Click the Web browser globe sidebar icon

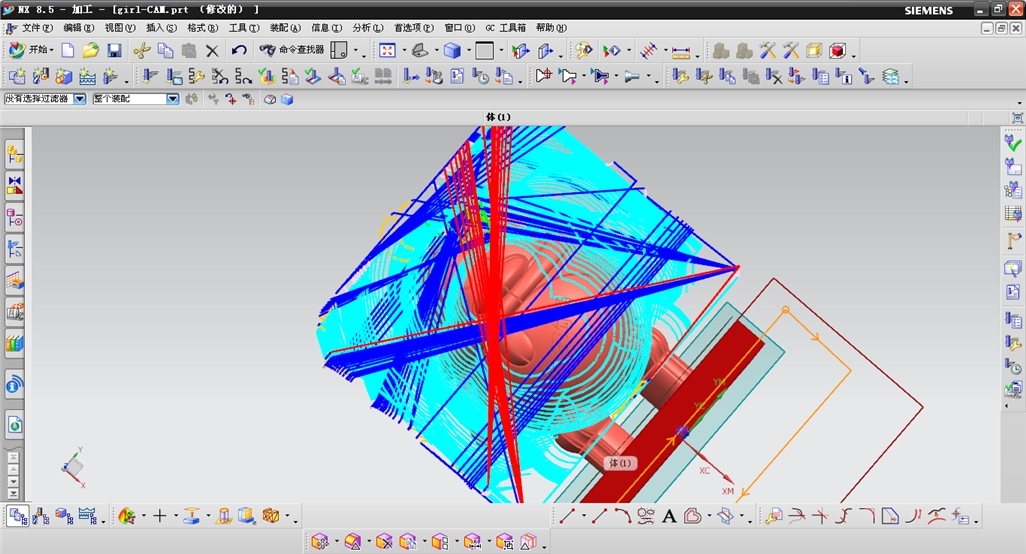[x=14, y=426]
